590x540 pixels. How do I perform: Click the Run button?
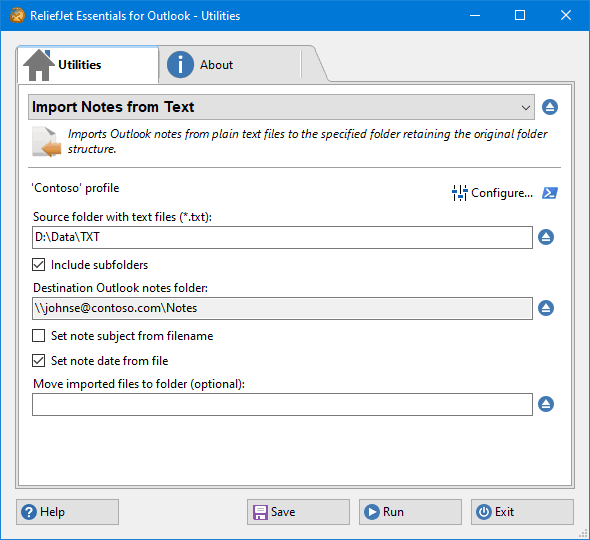[x=410, y=512]
